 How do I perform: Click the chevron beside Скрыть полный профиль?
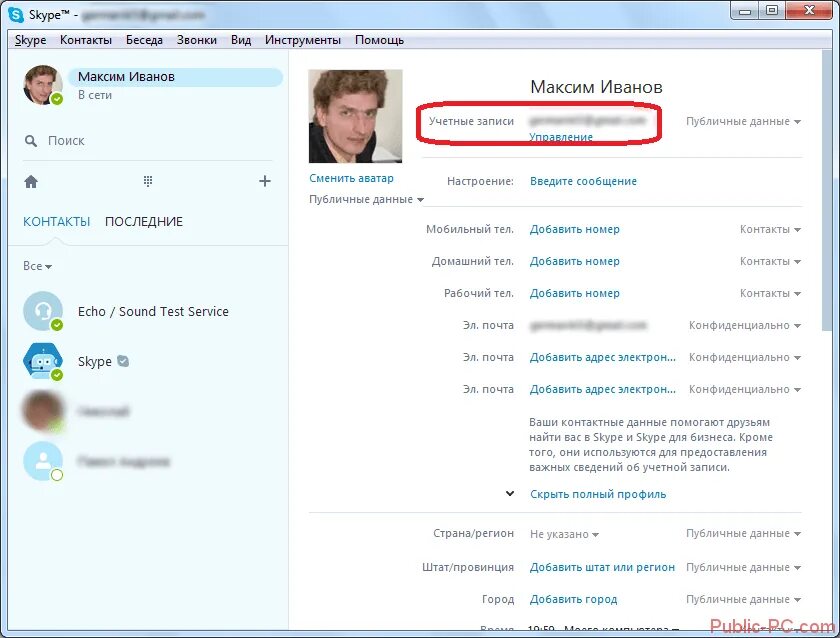coord(510,494)
